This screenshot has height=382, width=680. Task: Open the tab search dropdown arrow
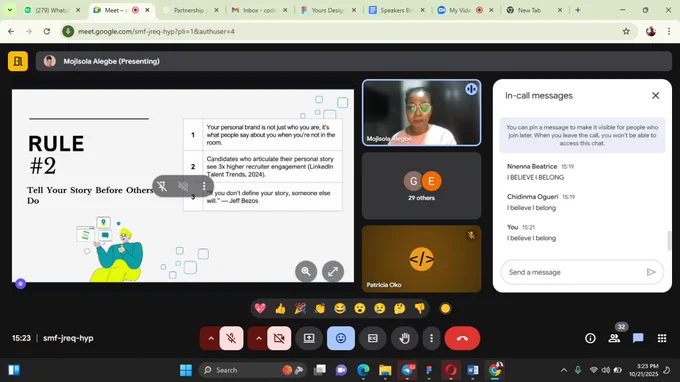click(10, 10)
